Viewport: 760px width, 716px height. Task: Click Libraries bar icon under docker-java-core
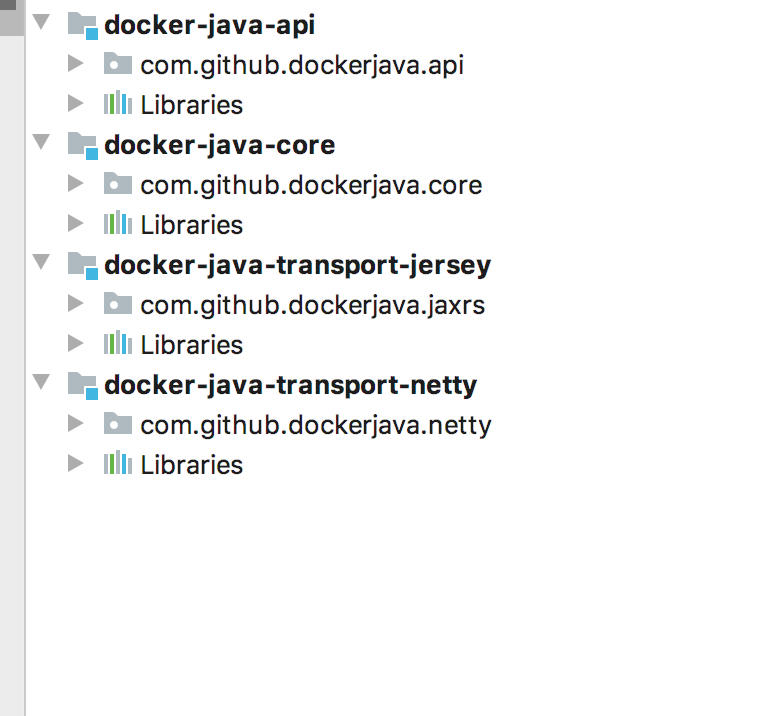point(118,223)
